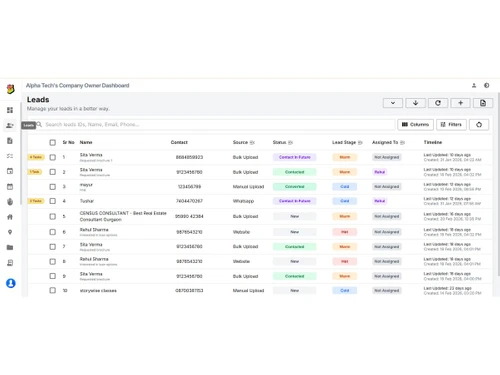Screen dimensions: 500x375
Task: Click the '2 Tasks' badge on Tushar's row
Action: click(36, 201)
